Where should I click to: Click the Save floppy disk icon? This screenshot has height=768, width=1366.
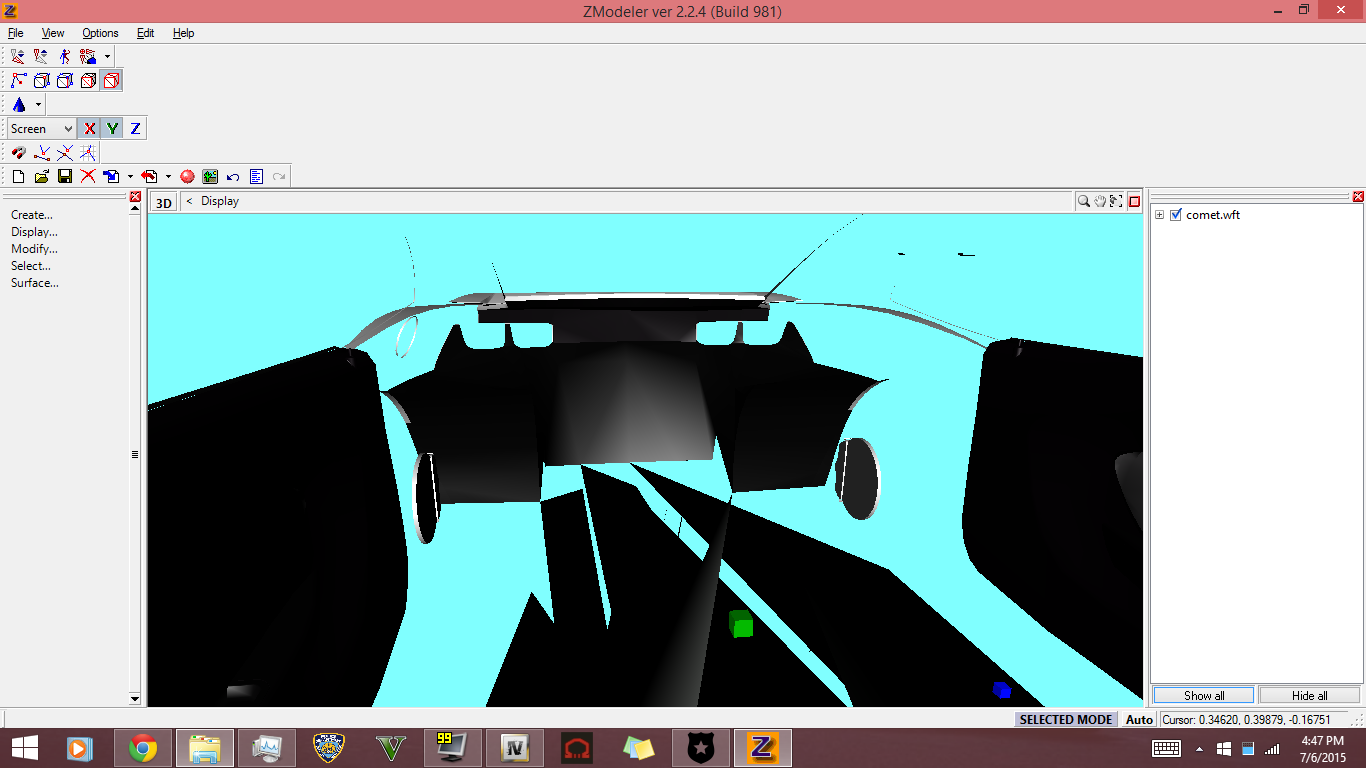pos(65,177)
